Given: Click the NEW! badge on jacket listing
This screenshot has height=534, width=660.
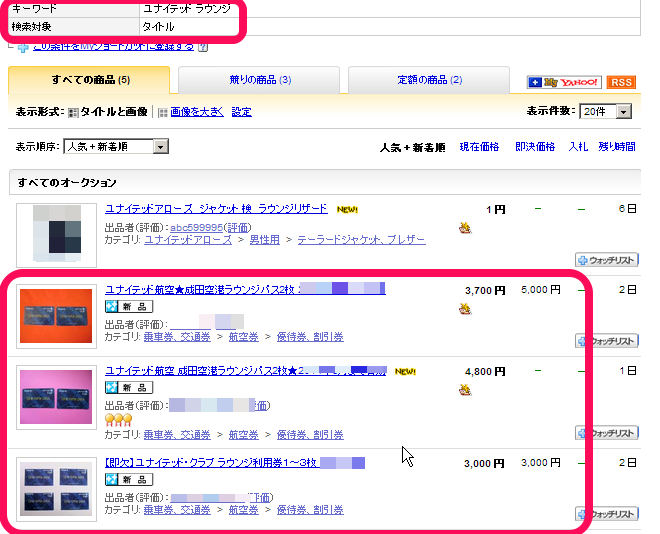Looking at the screenshot, I should (347, 209).
